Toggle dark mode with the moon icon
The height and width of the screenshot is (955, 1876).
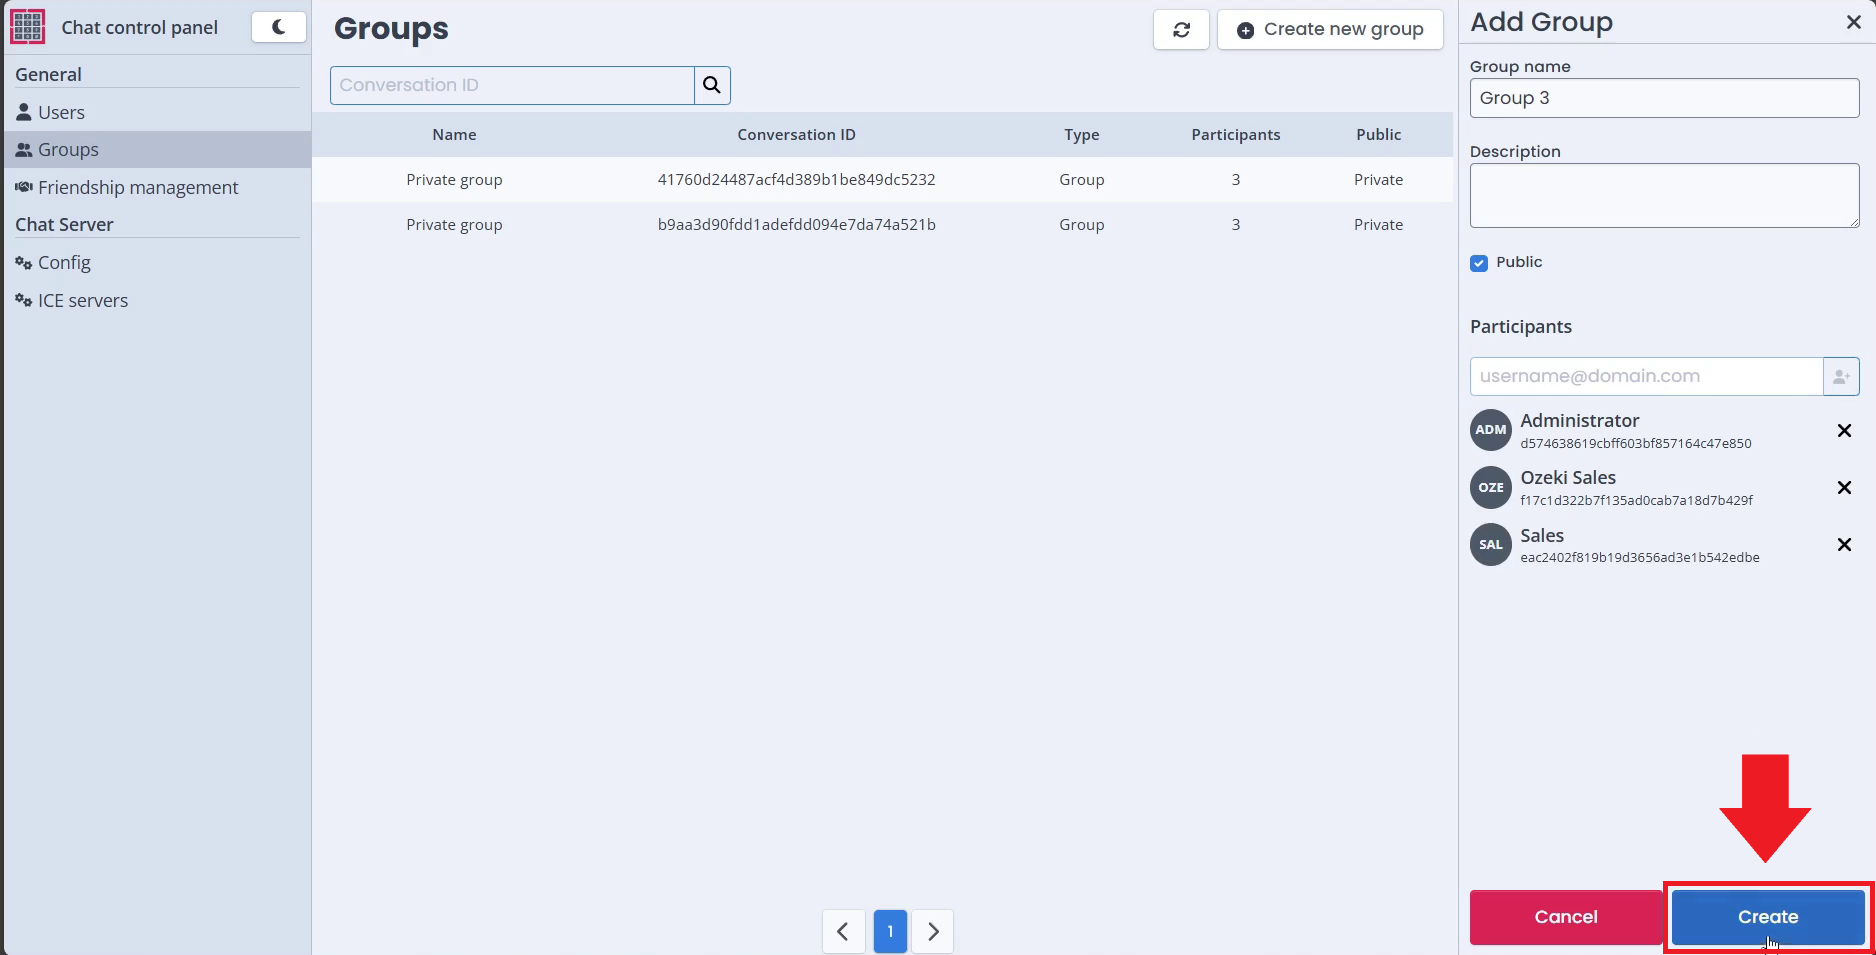tap(278, 27)
